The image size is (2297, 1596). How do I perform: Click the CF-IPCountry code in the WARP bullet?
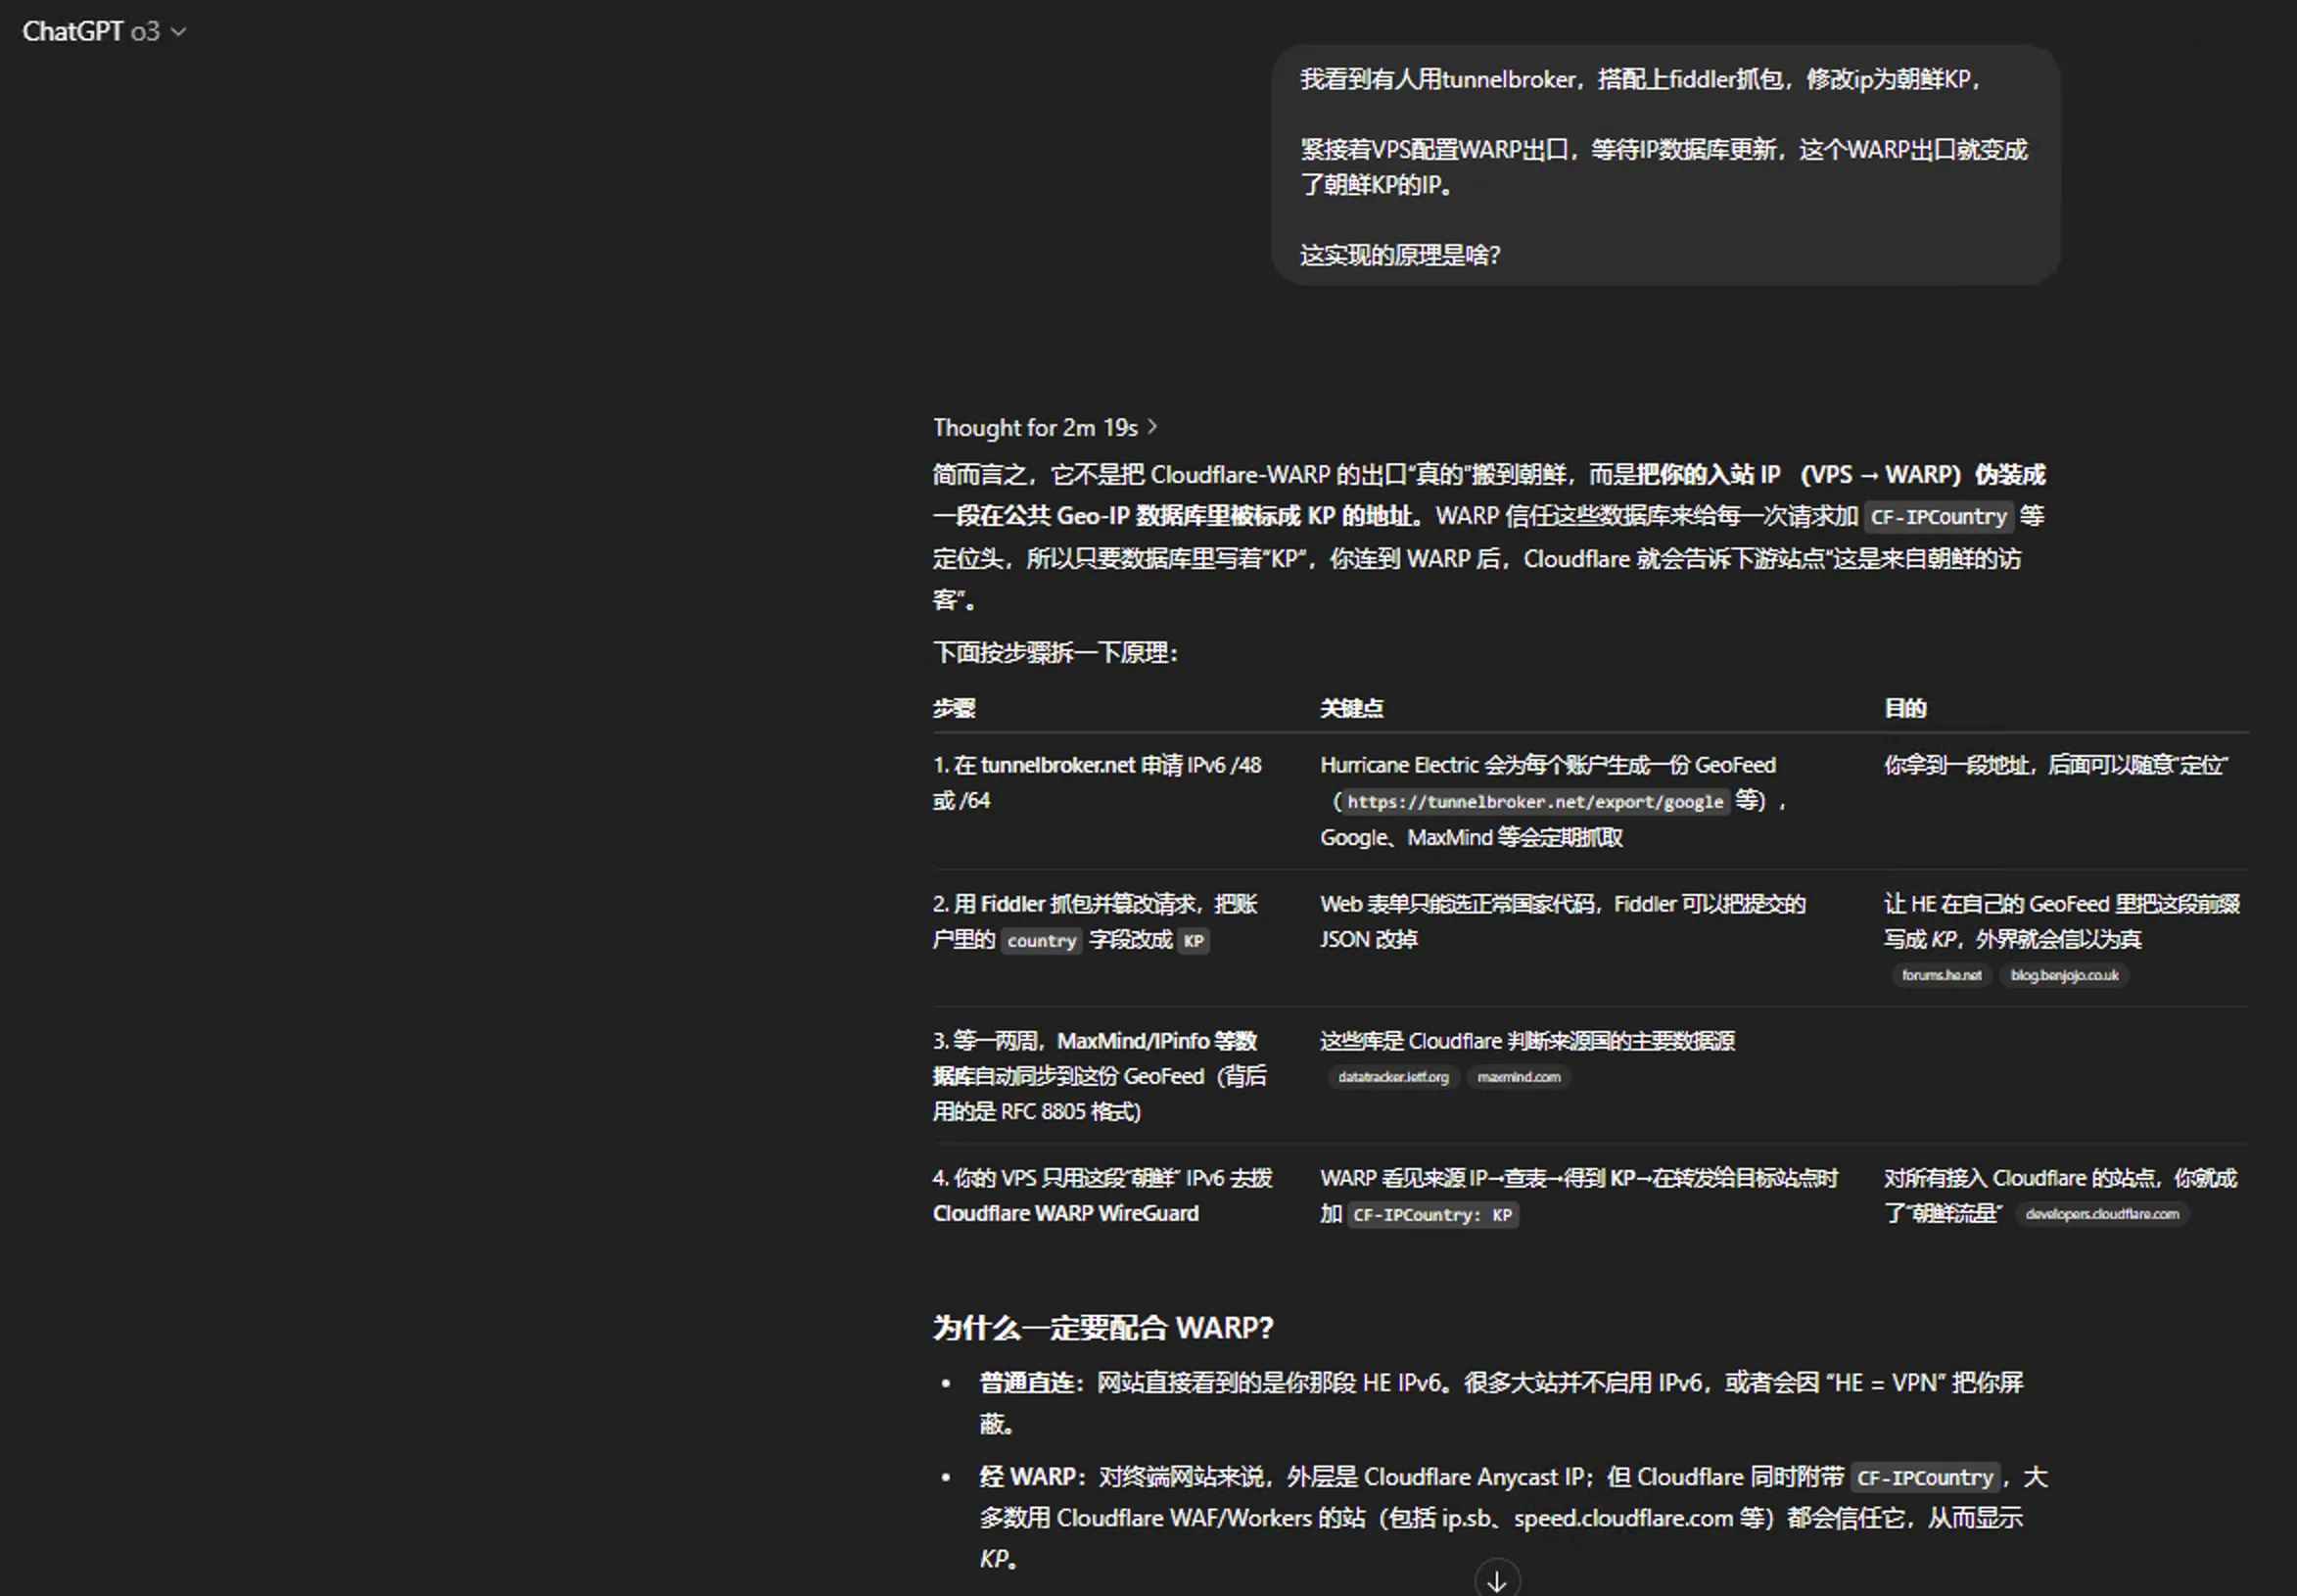click(x=1925, y=1478)
